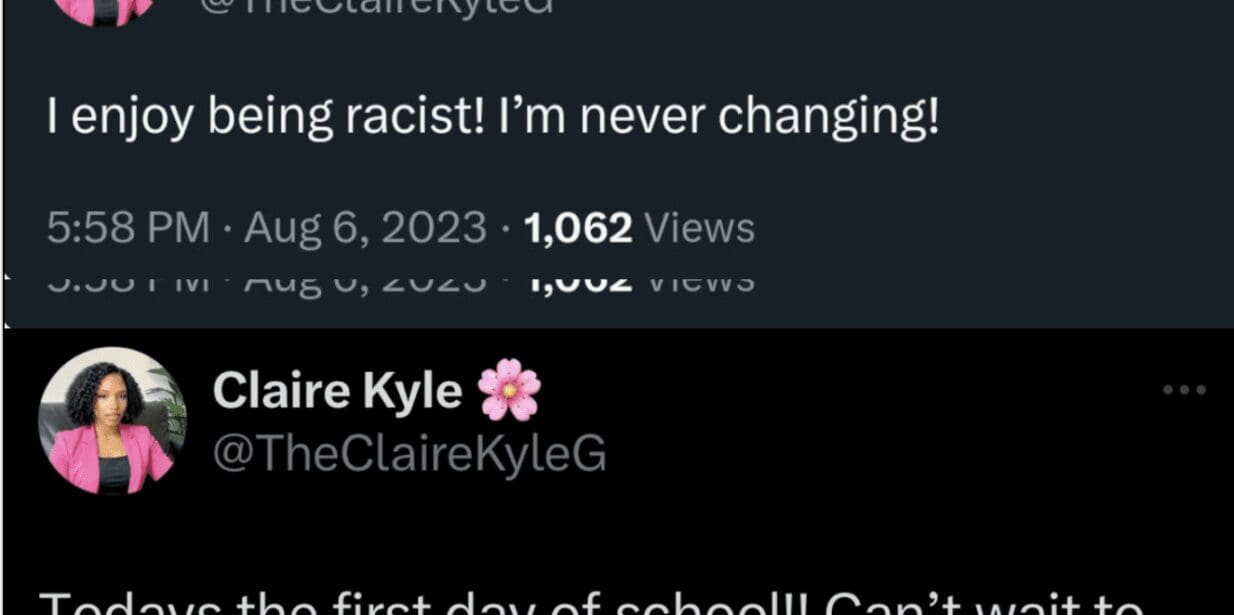Open the three-dot more options menu

(x=1185, y=390)
